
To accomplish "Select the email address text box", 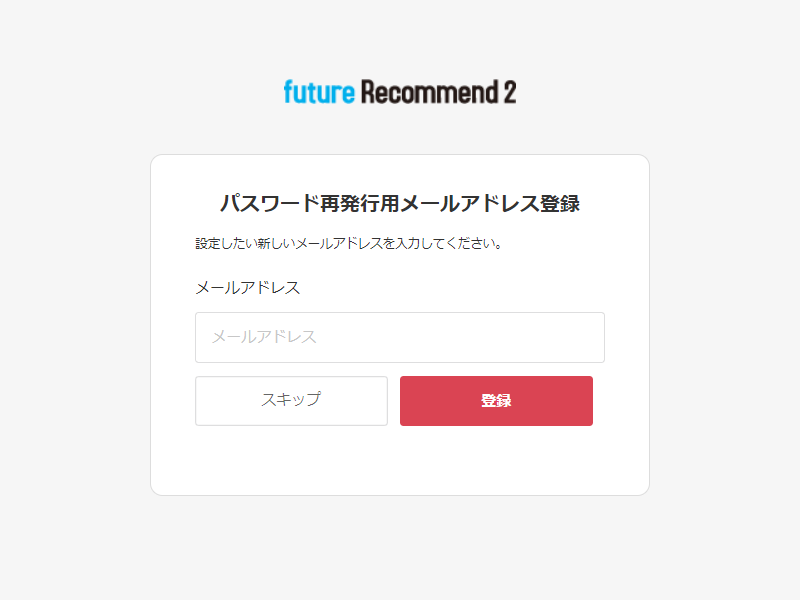I will (x=400, y=337).
